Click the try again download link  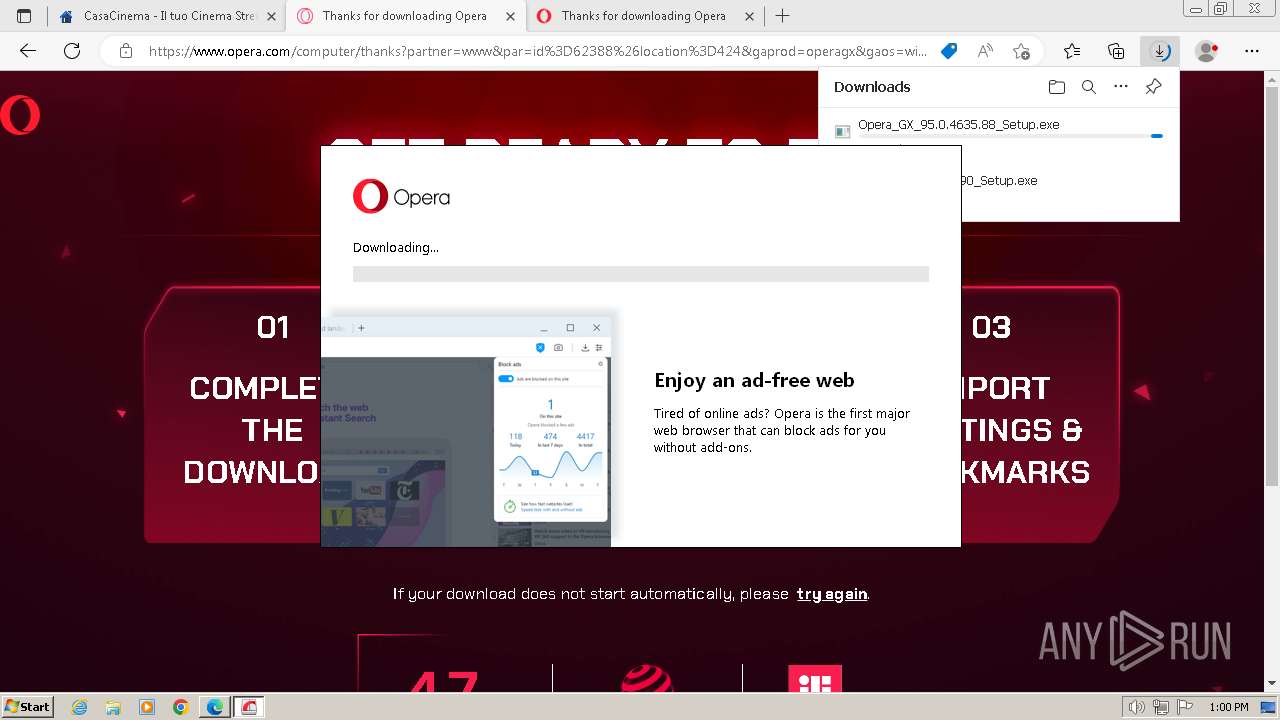pyautogui.click(x=832, y=594)
